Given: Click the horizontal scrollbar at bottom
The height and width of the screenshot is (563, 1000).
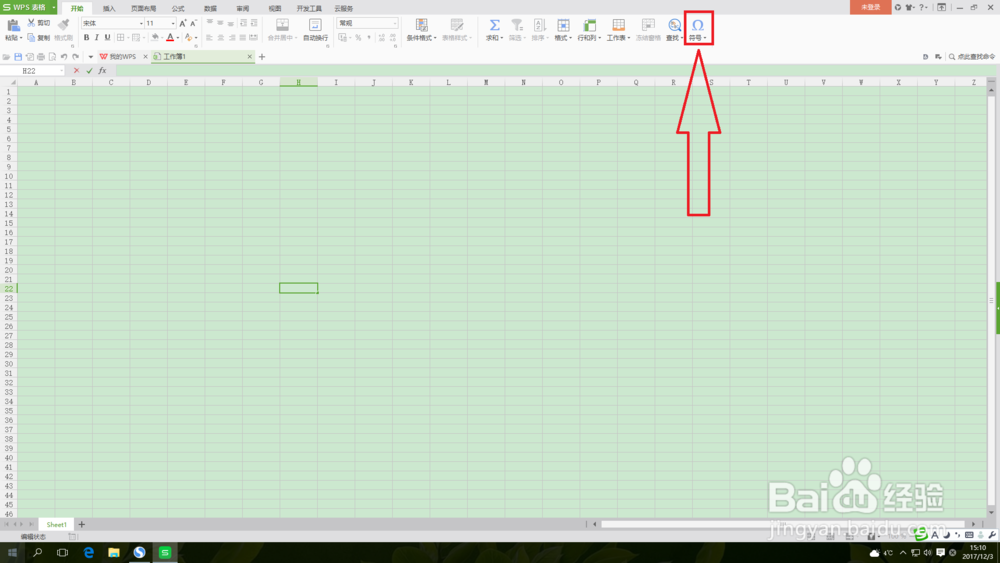Looking at the screenshot, I should (783, 524).
